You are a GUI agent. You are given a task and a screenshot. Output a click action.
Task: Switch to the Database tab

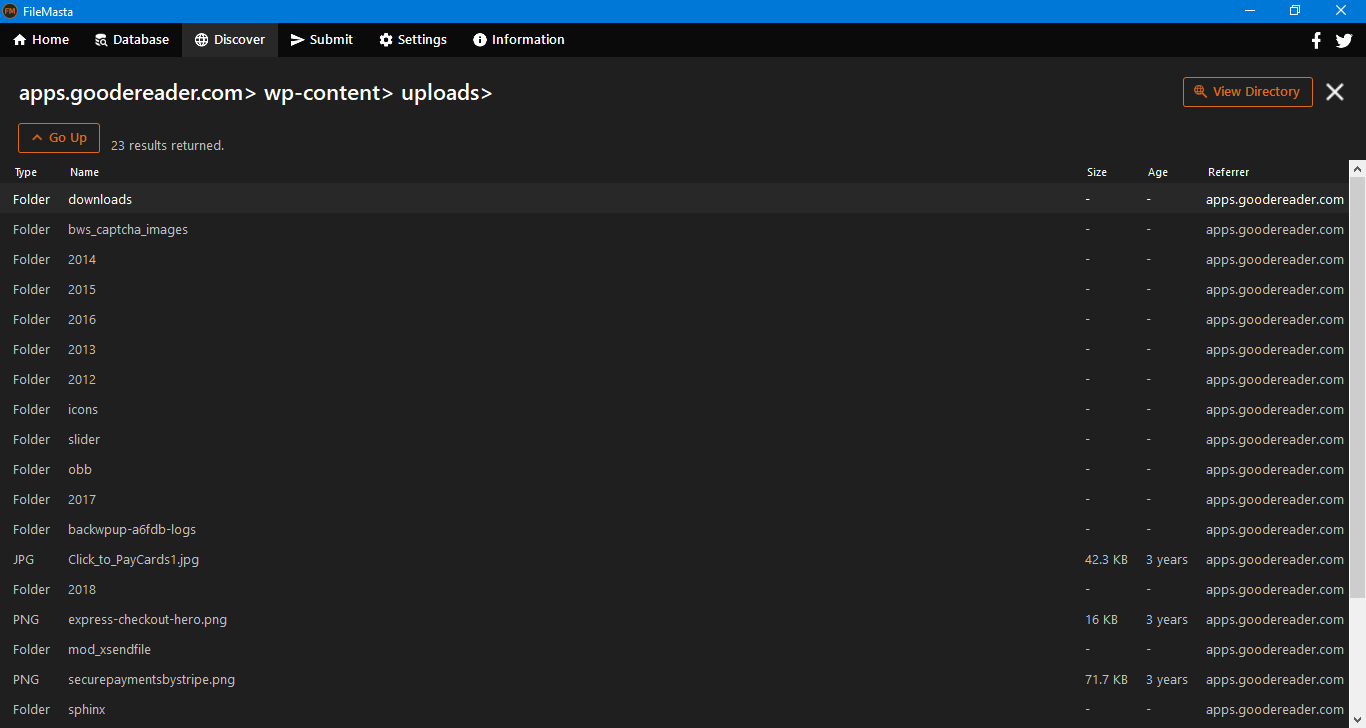click(x=132, y=40)
